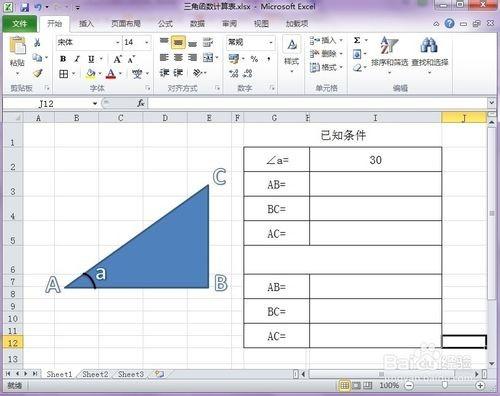Decrease font size with small A icon

131,59
